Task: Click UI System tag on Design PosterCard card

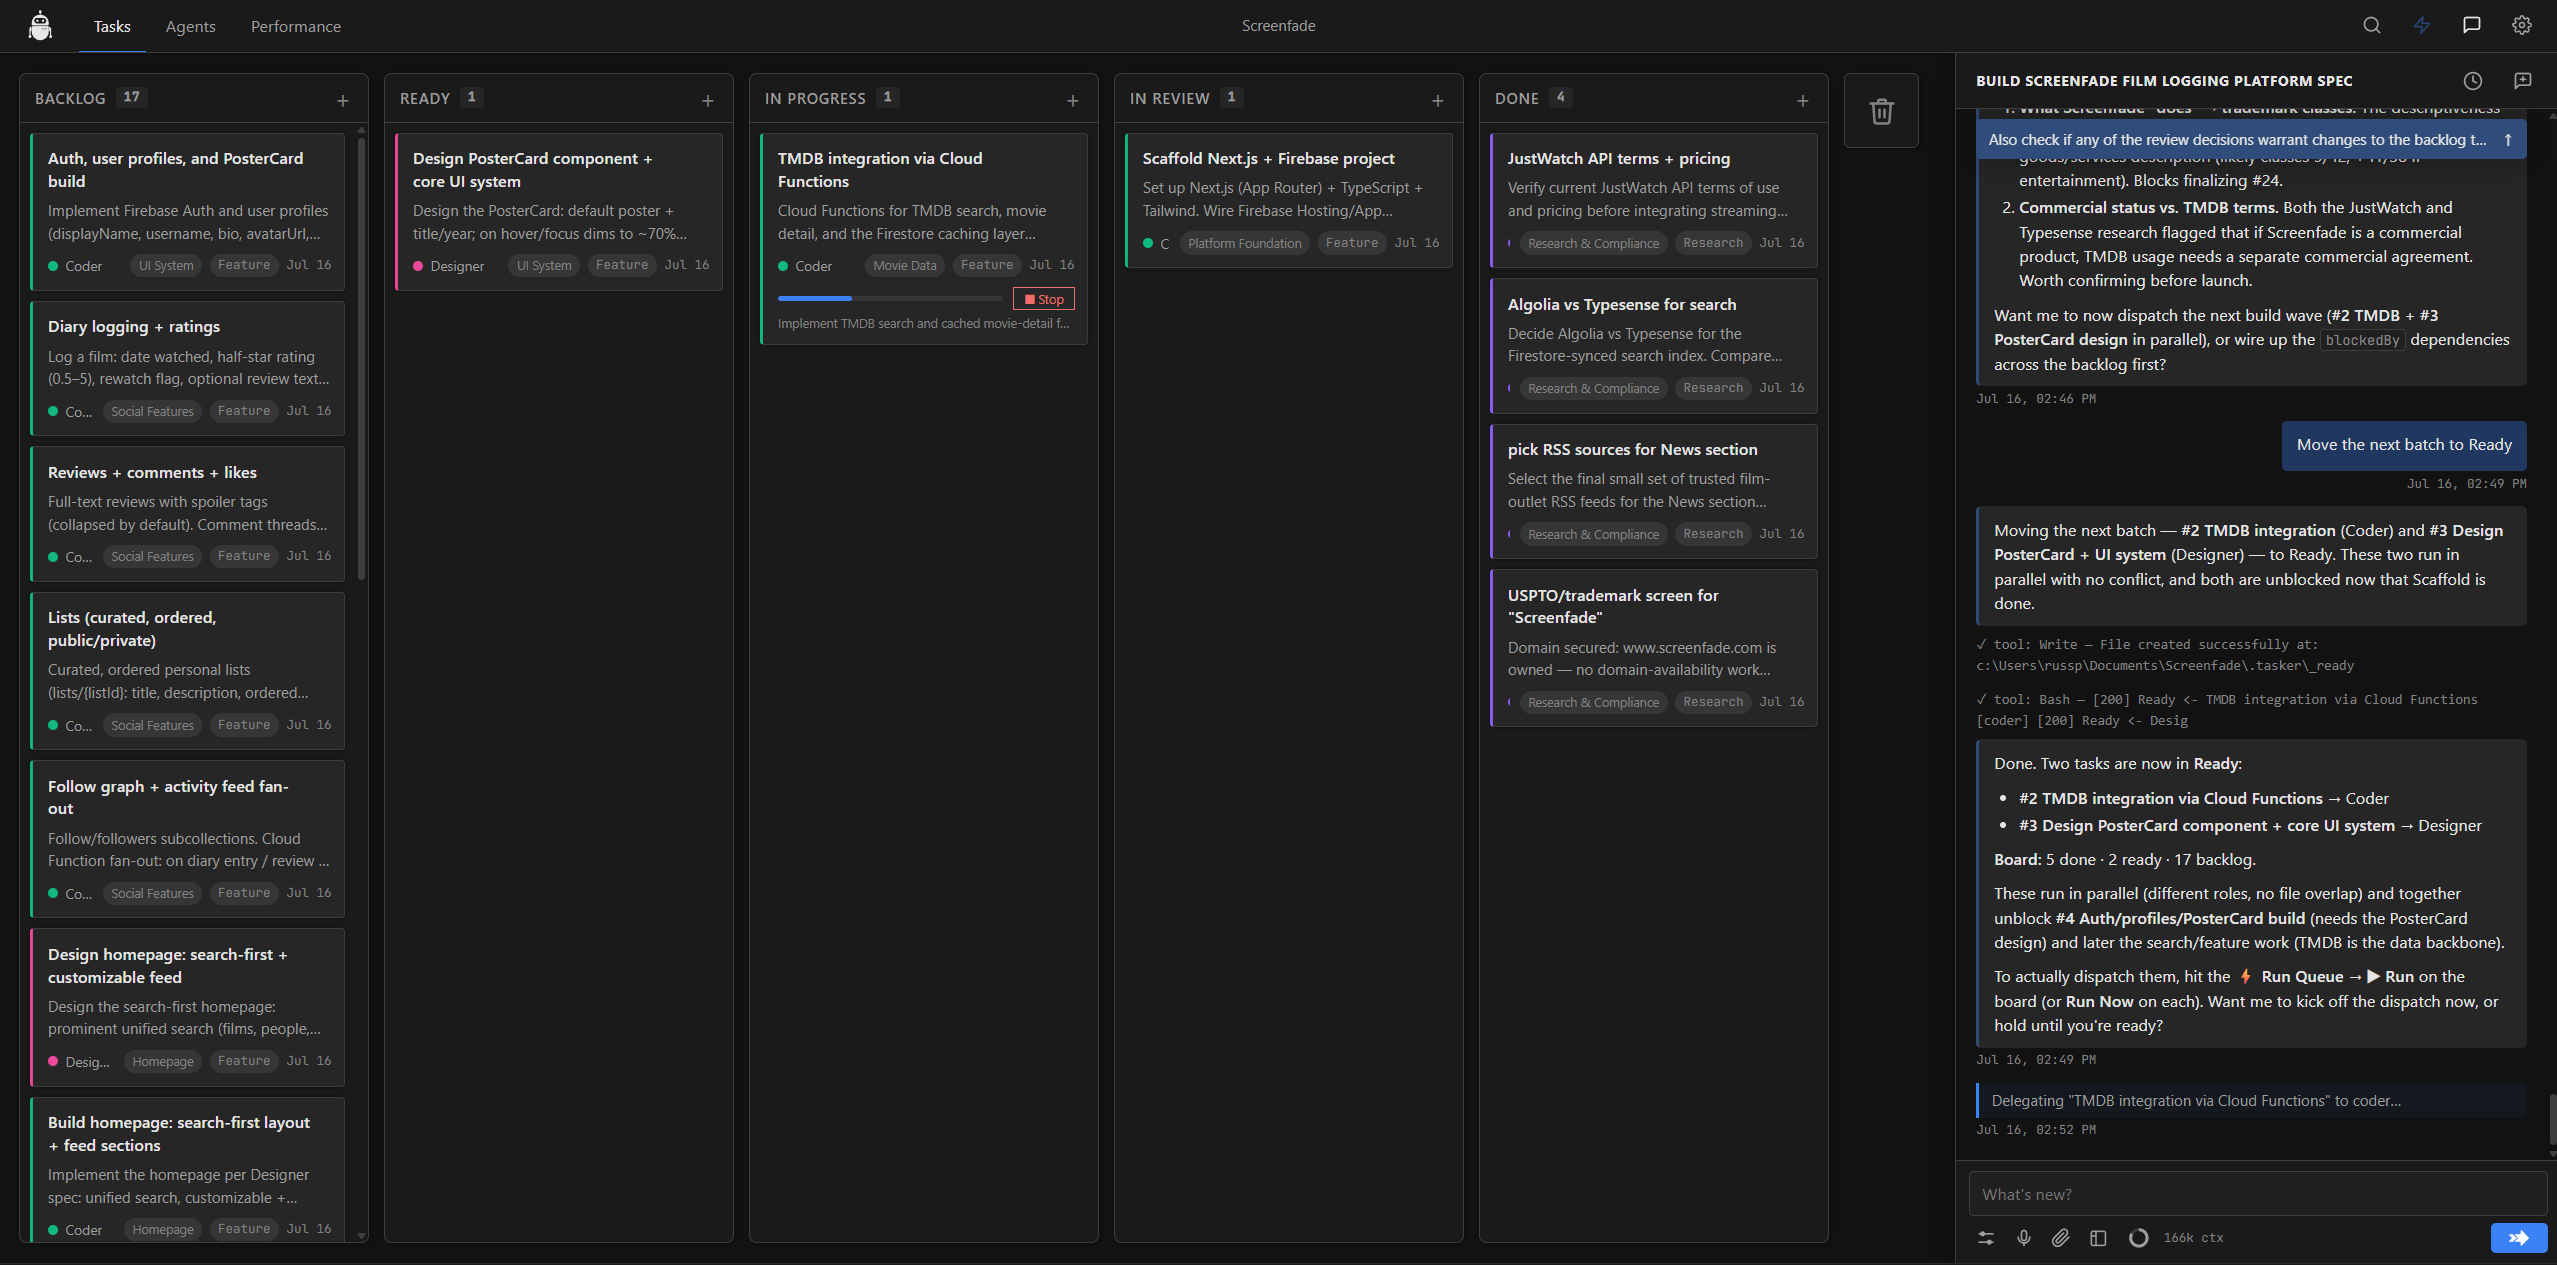Action: 544,266
